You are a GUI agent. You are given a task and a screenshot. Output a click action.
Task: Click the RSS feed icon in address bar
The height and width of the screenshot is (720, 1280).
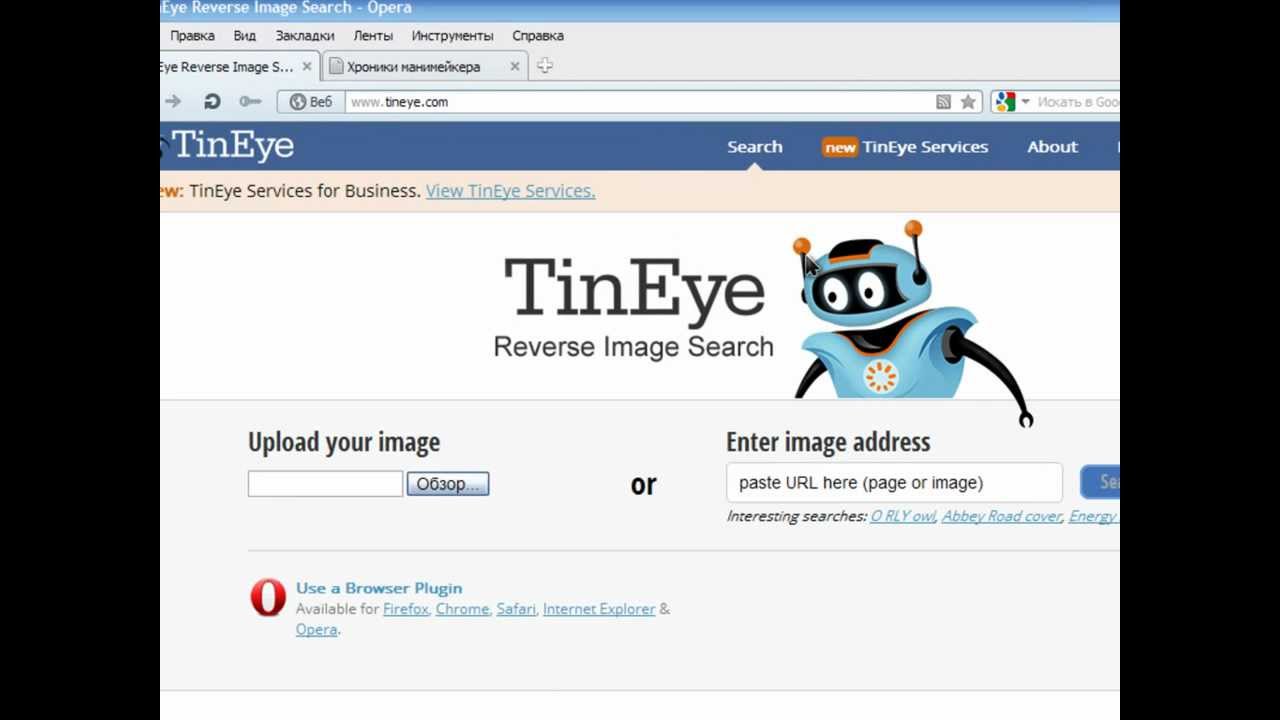(943, 102)
